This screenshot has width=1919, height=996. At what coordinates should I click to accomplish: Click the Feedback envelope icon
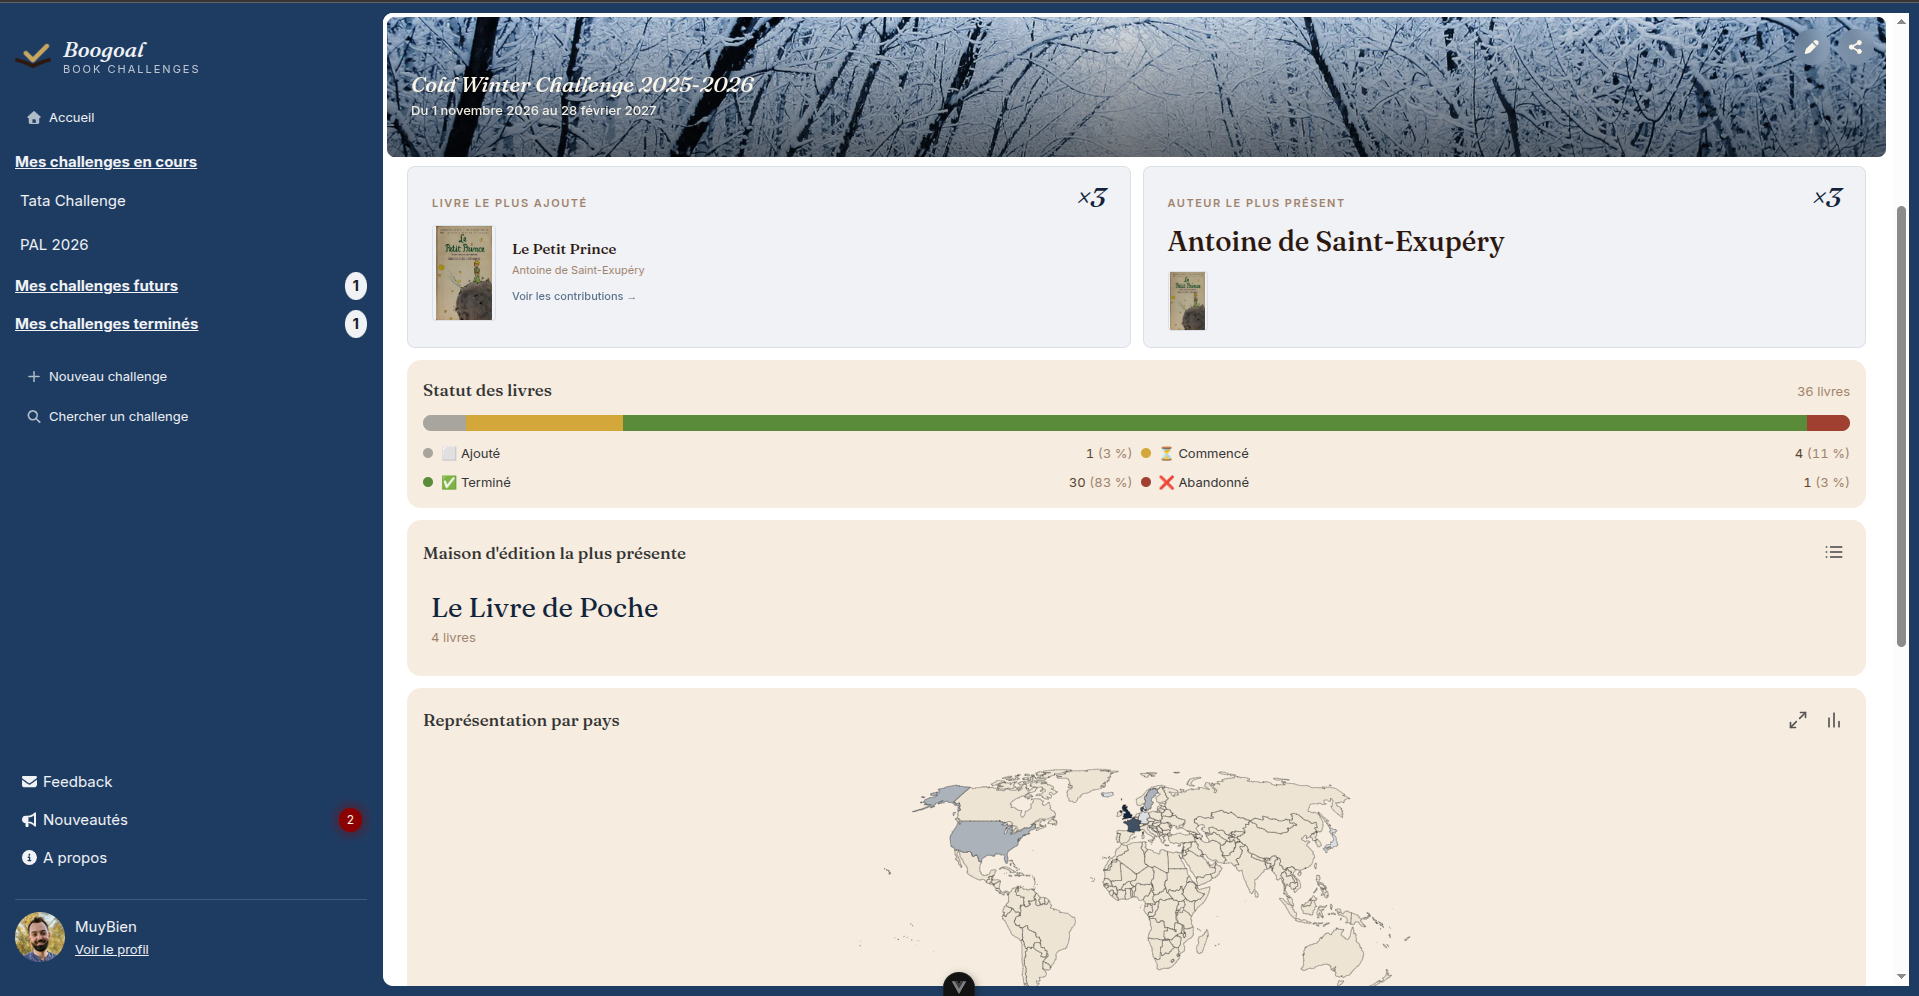(x=29, y=782)
